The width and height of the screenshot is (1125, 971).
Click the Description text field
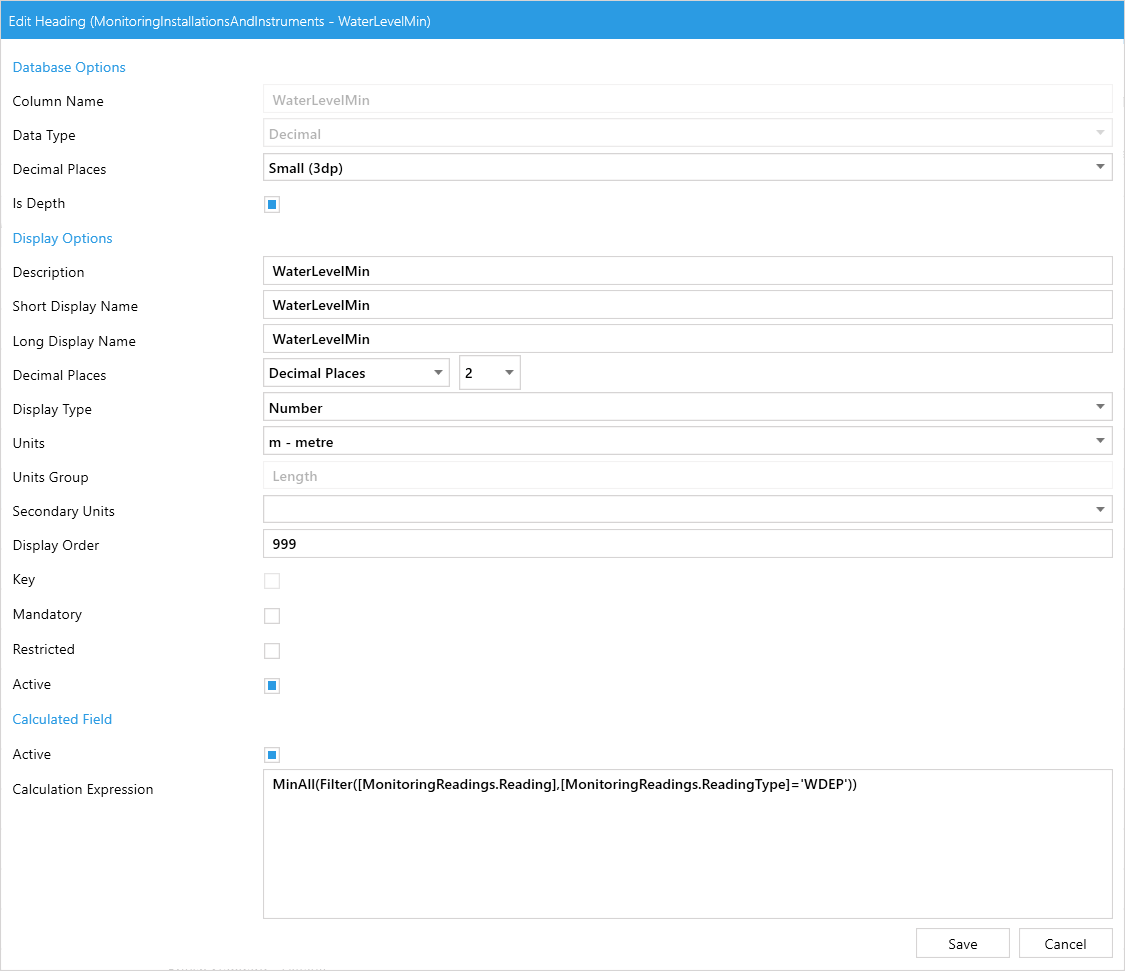click(x=687, y=271)
